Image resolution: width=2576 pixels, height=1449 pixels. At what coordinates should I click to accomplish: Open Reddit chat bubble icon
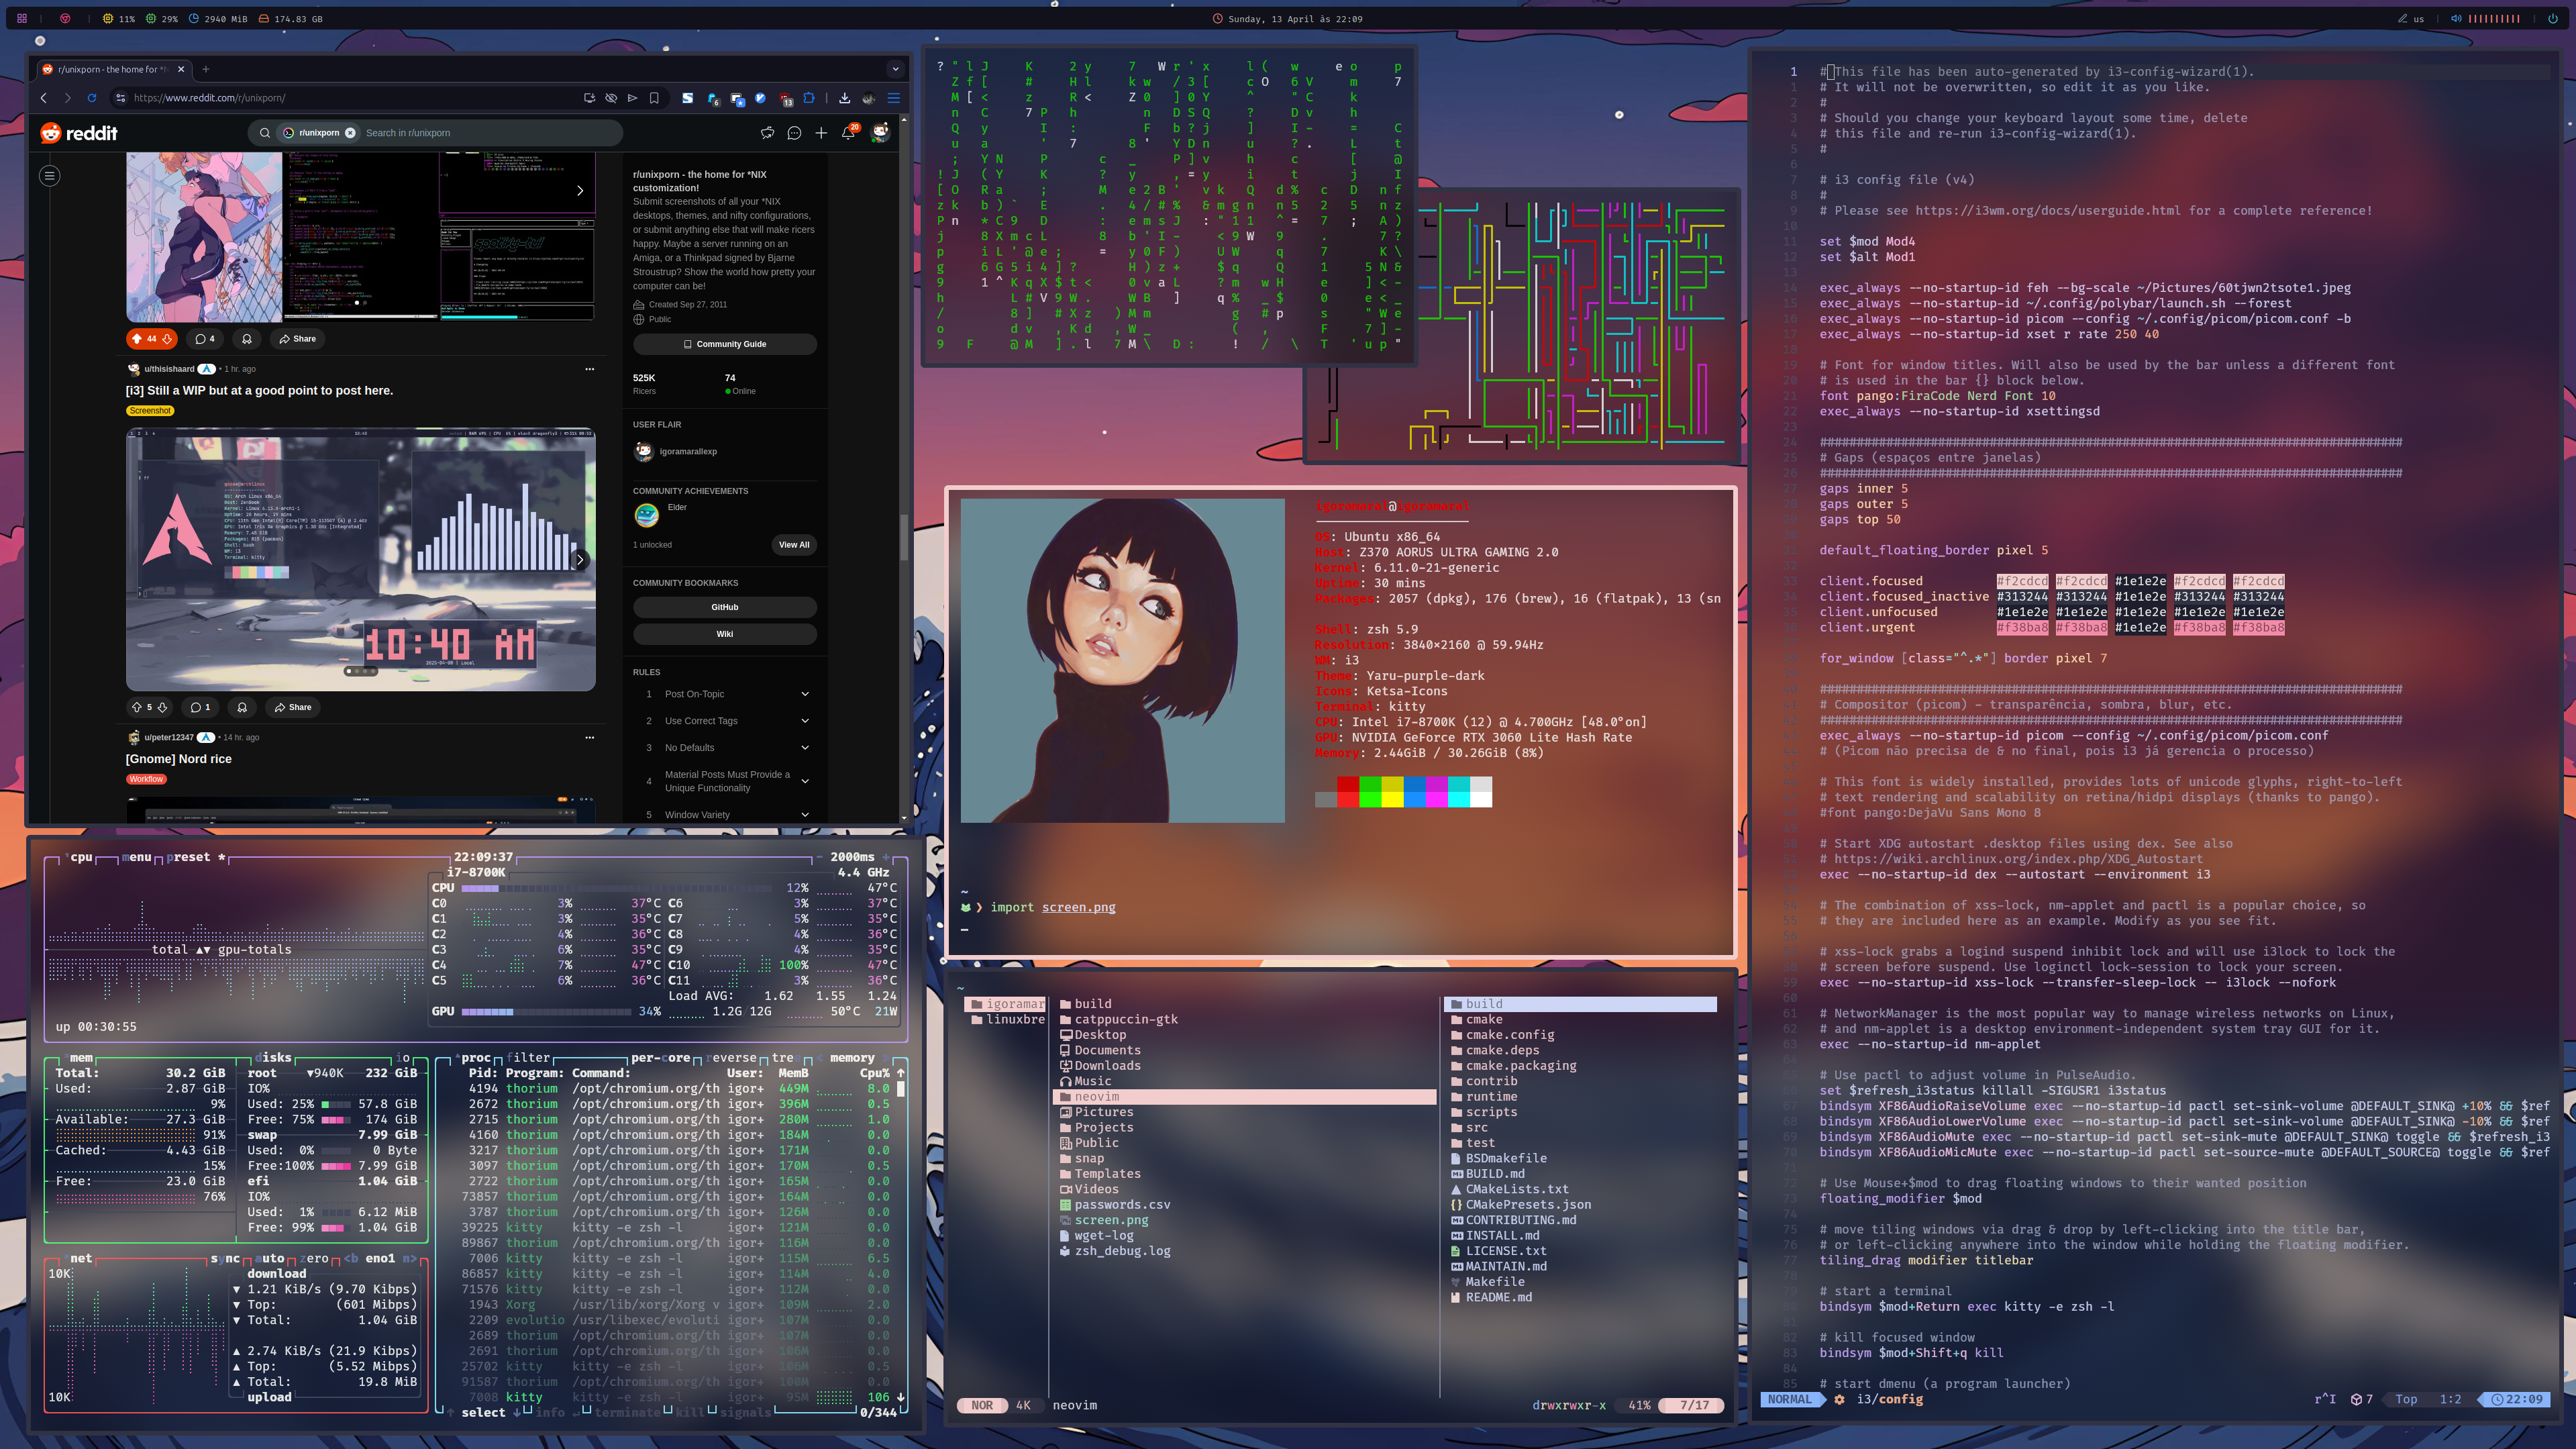coord(793,133)
